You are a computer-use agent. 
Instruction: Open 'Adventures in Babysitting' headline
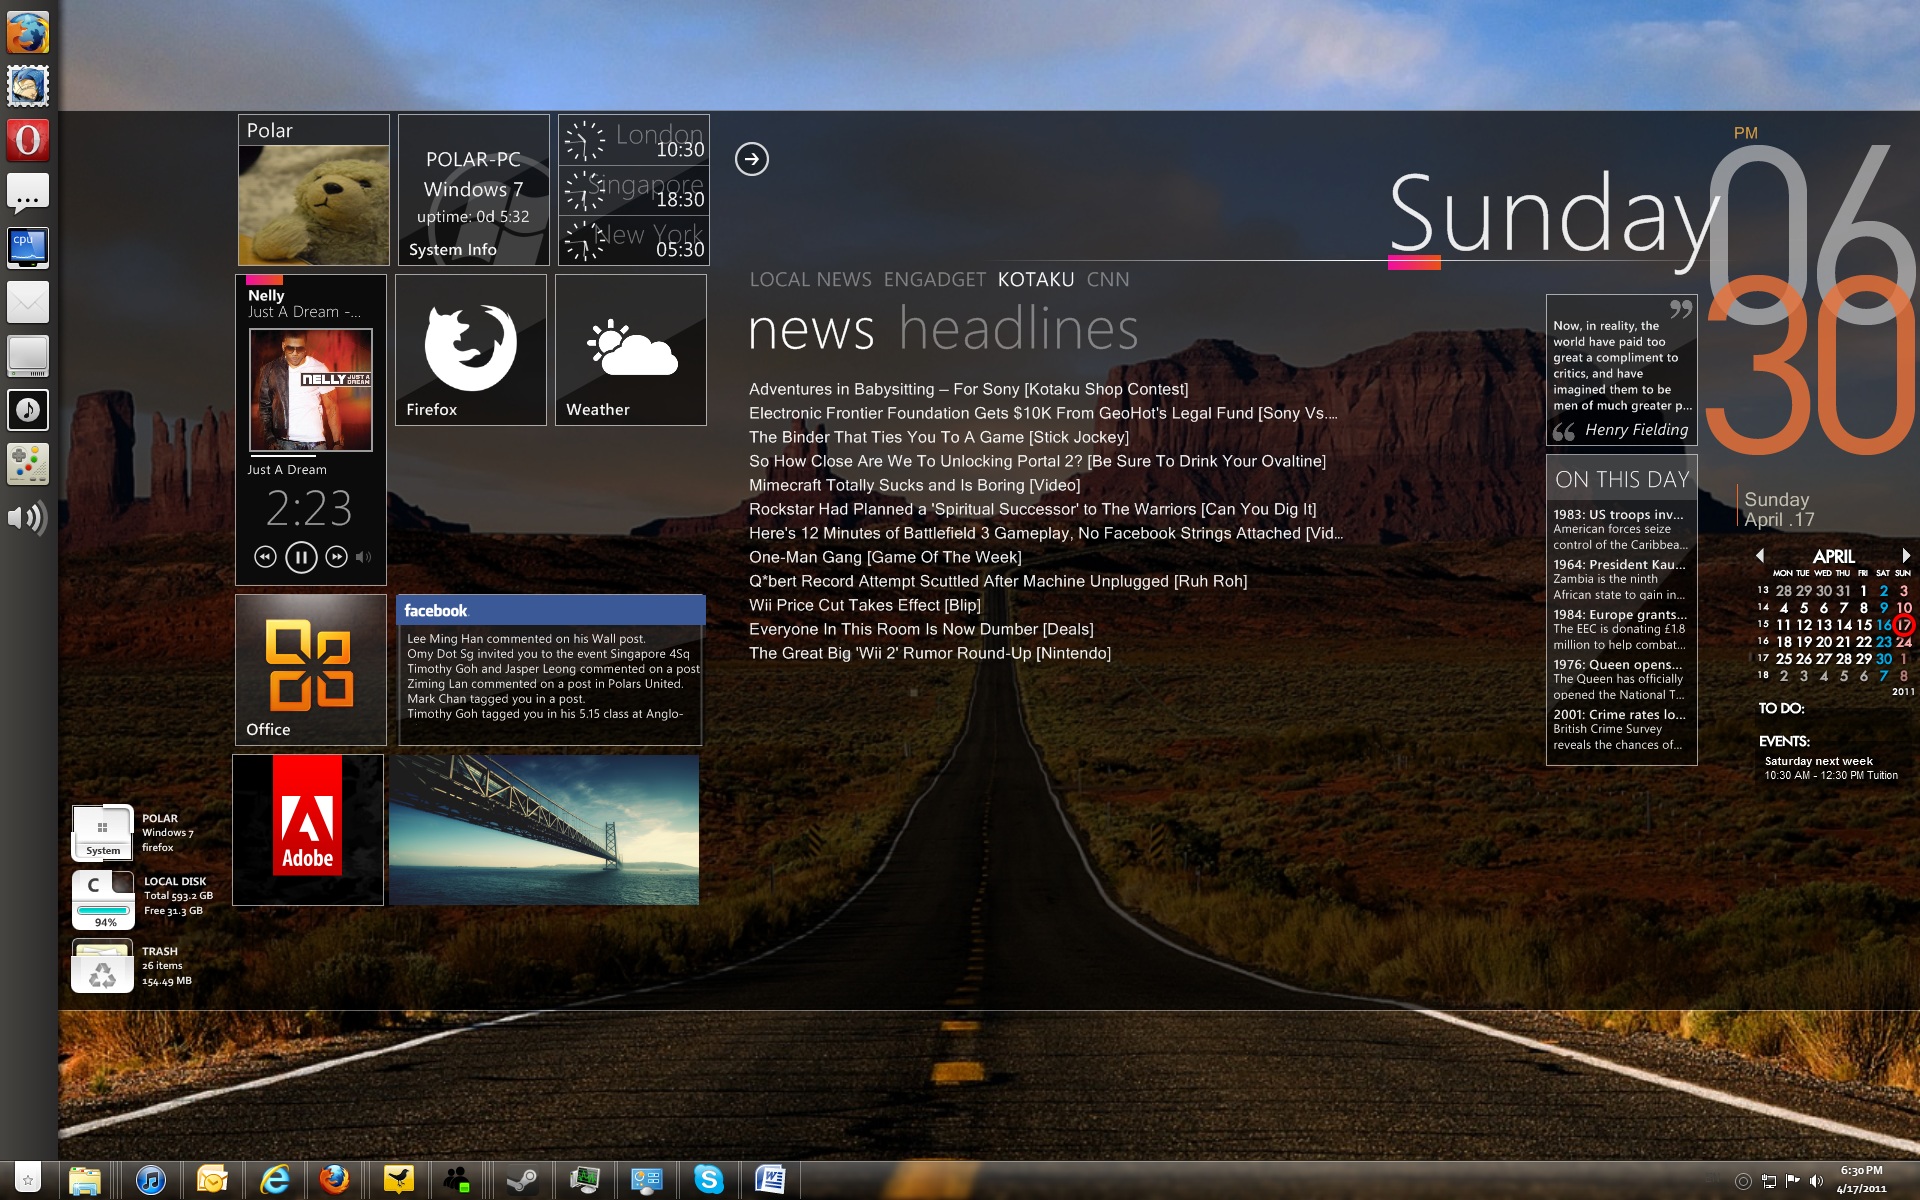pyautogui.click(x=968, y=389)
